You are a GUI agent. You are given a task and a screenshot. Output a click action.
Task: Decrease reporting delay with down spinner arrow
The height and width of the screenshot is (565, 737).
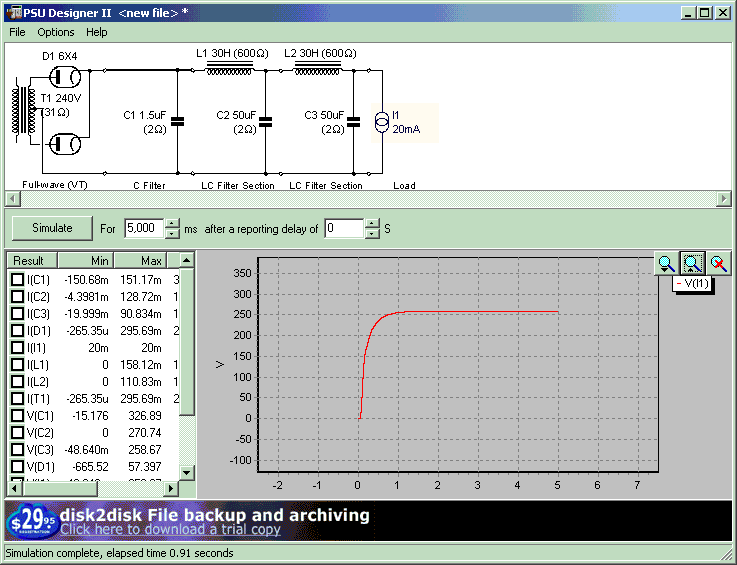372,233
